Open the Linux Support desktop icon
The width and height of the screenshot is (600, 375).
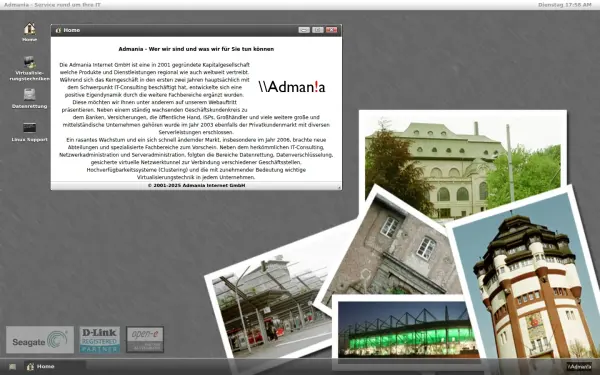click(x=29, y=132)
